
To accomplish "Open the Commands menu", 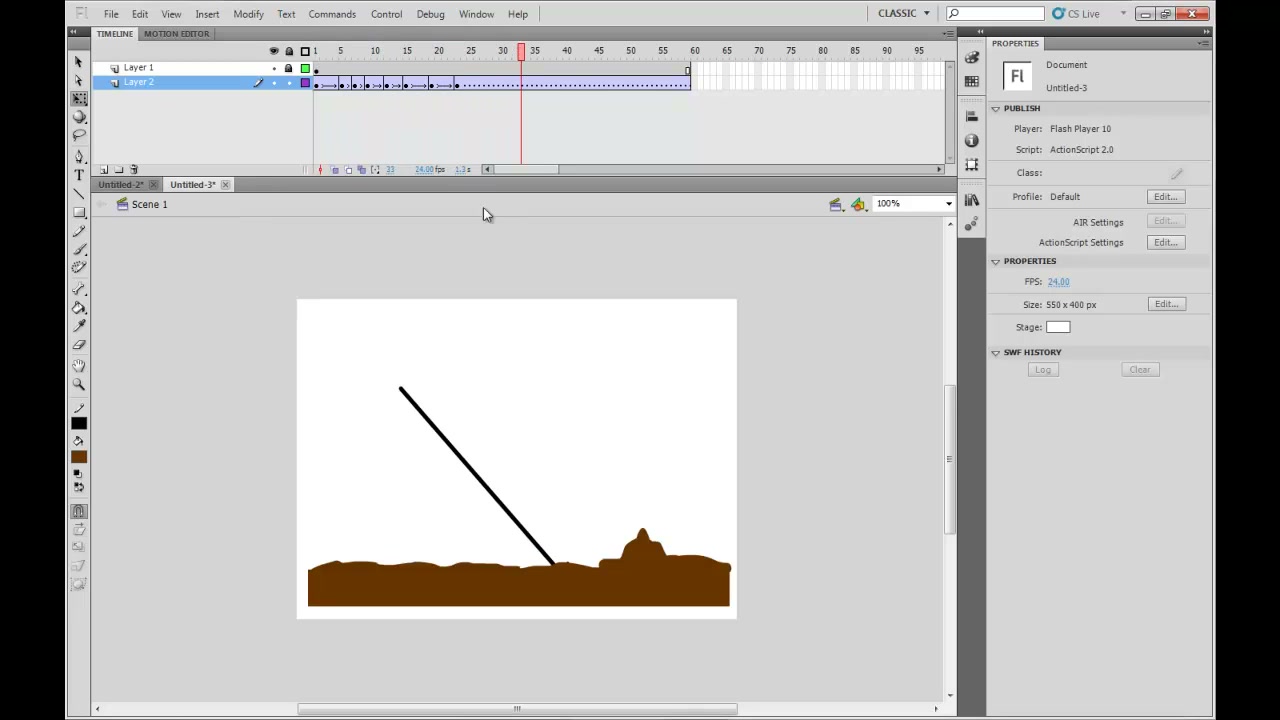I will point(332,14).
